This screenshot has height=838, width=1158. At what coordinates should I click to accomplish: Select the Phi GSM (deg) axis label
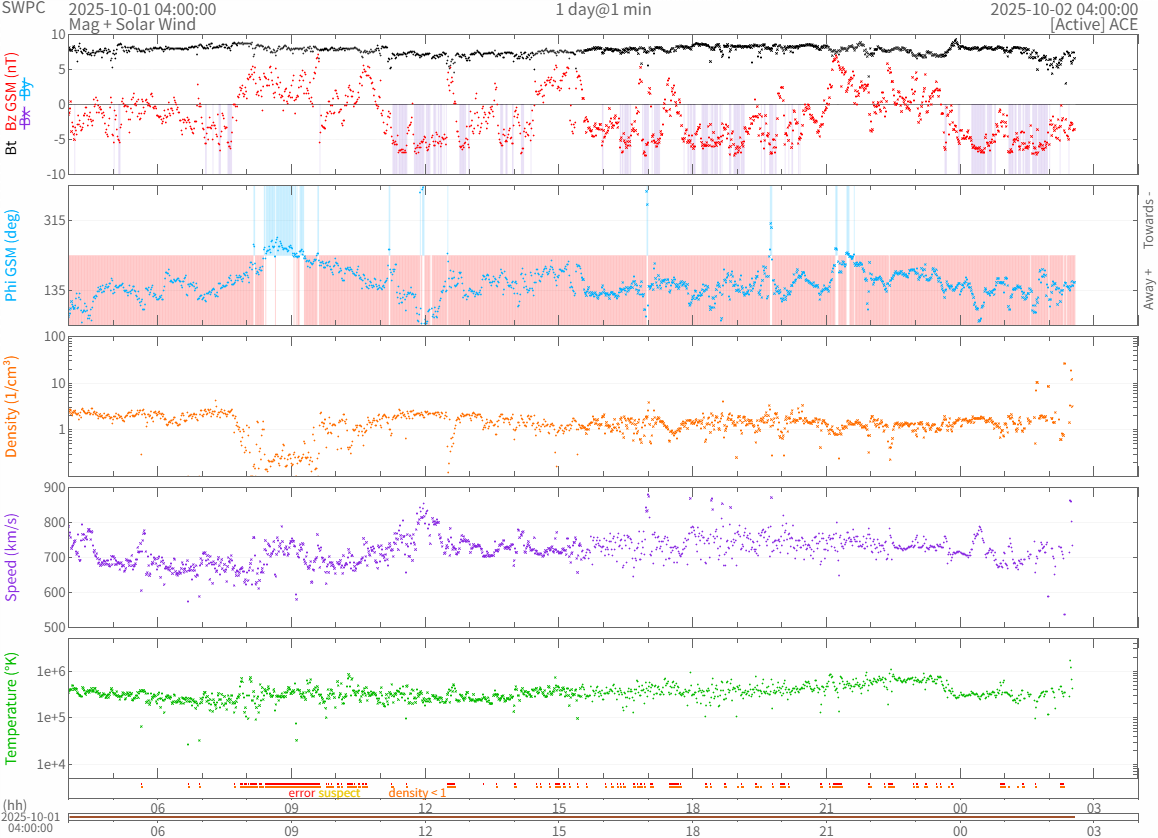12,255
